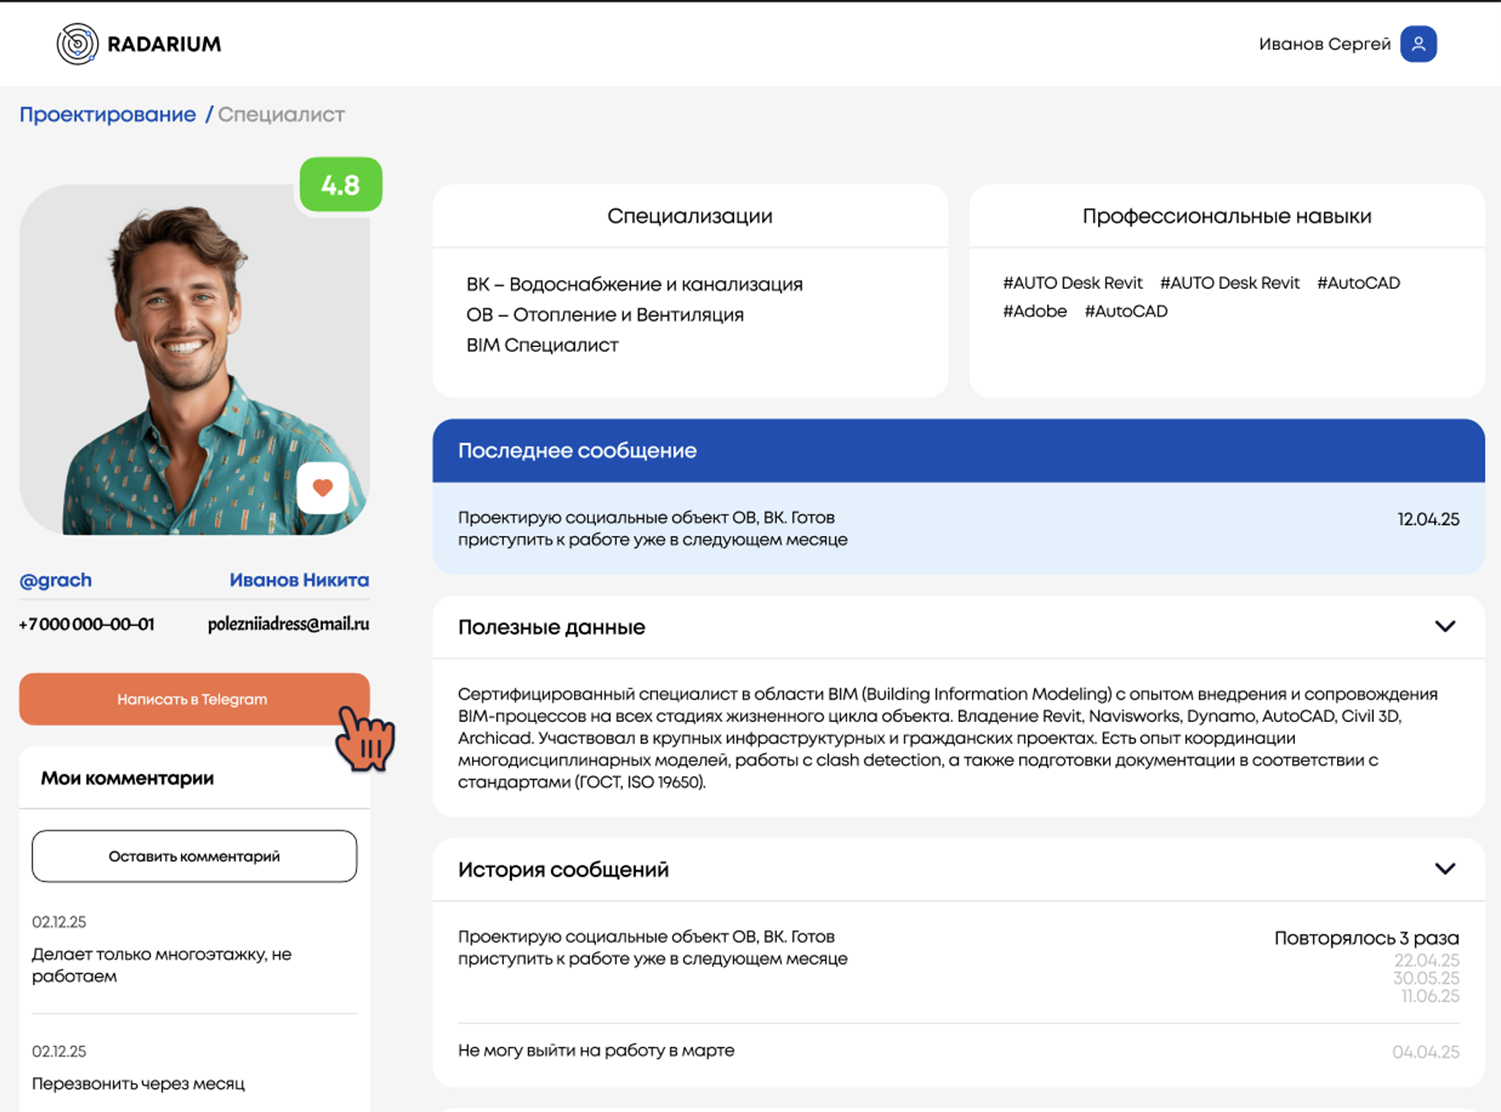Select ОВ – Отопление и Вентиляция
The width and height of the screenshot is (1501, 1112).
pyautogui.click(x=605, y=314)
